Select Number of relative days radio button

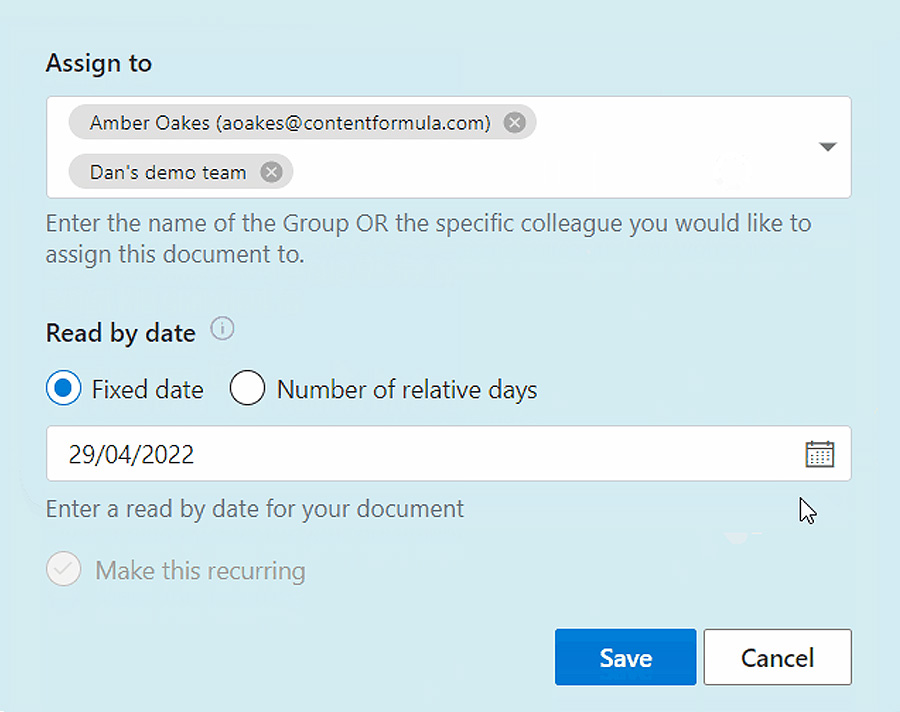247,388
